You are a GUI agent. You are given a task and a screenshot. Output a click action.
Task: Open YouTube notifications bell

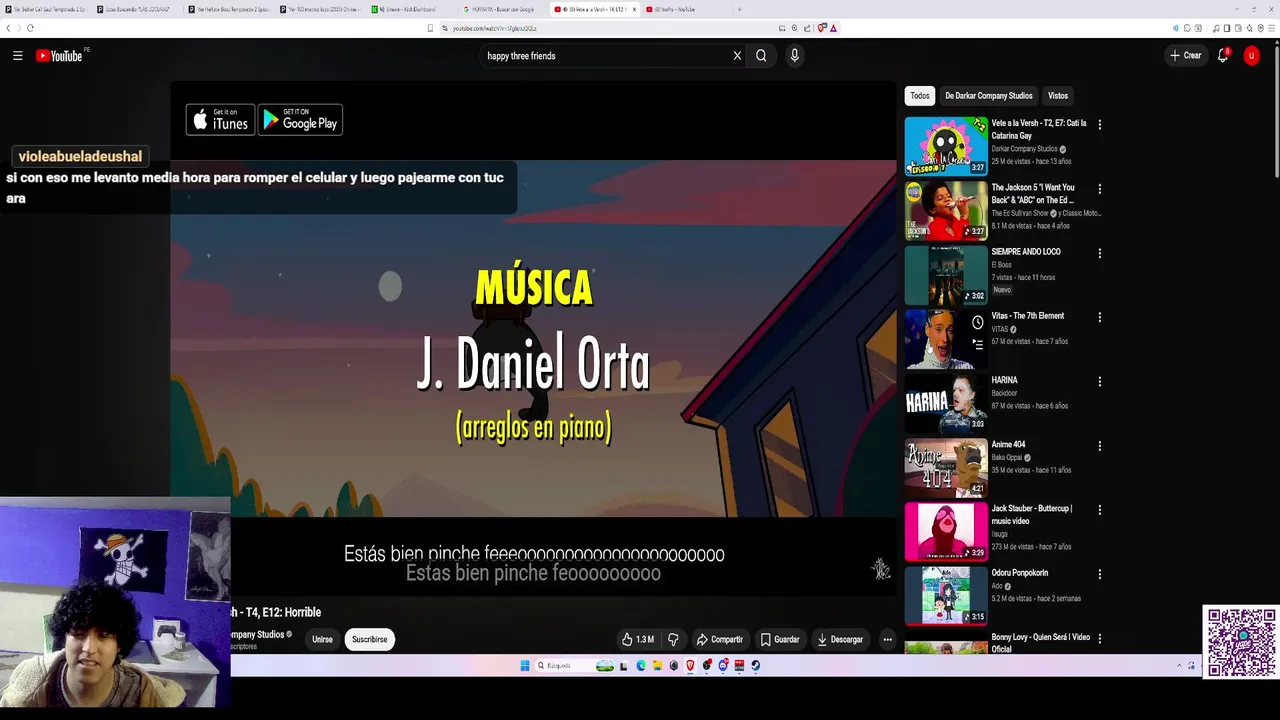pyautogui.click(x=1223, y=56)
